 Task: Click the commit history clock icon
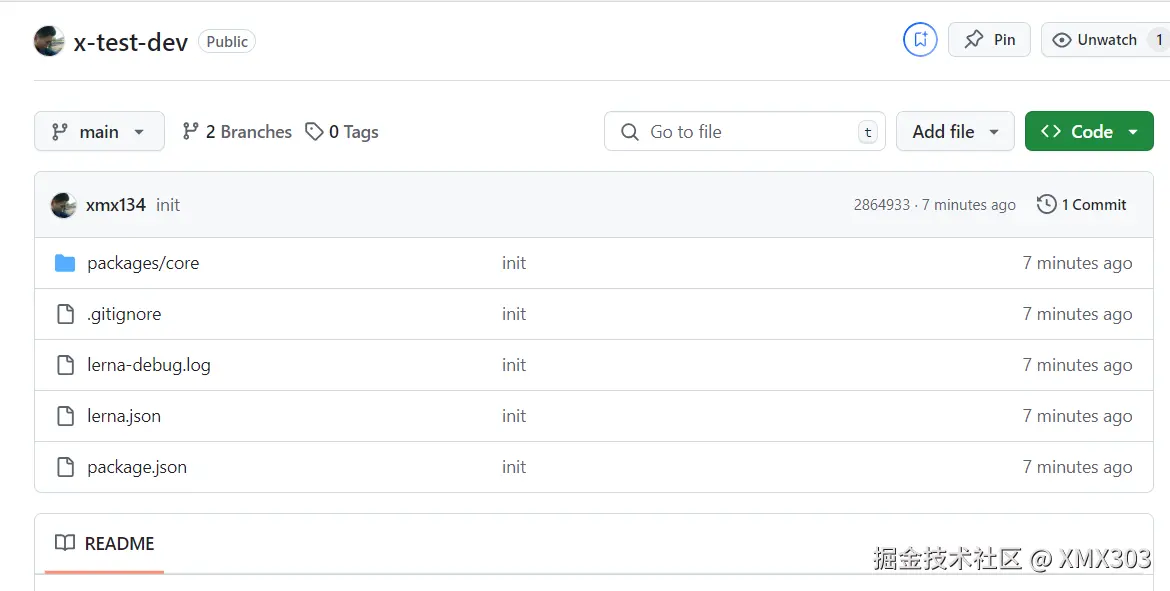(x=1046, y=205)
